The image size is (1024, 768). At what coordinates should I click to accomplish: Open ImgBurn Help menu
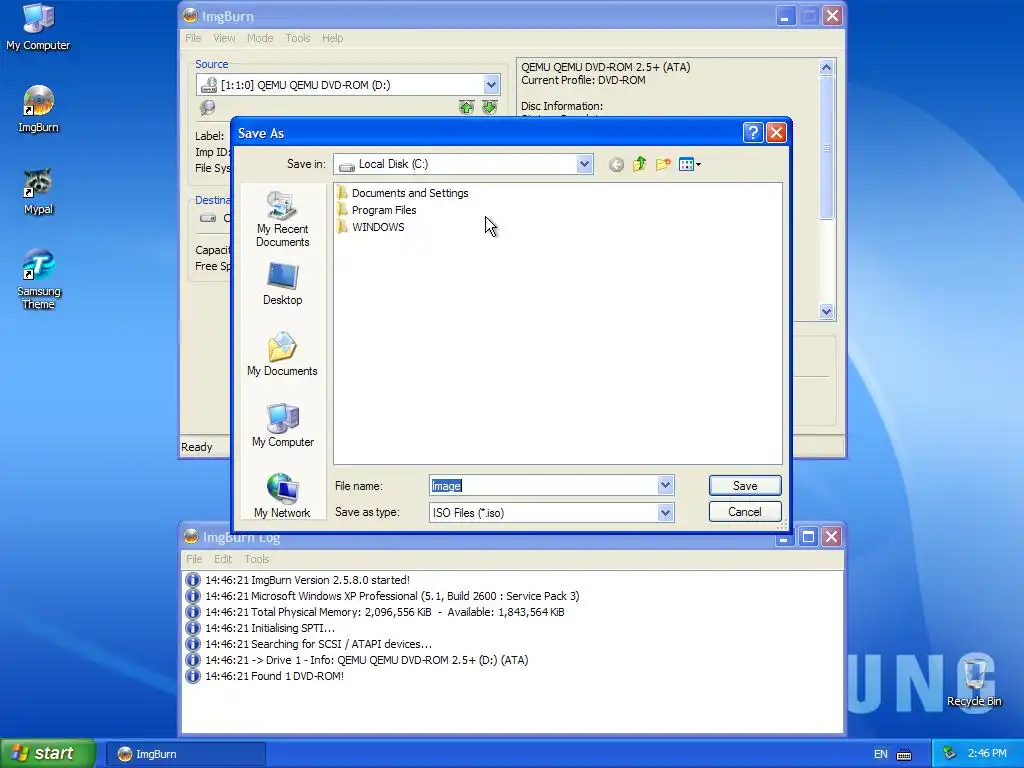tap(332, 38)
